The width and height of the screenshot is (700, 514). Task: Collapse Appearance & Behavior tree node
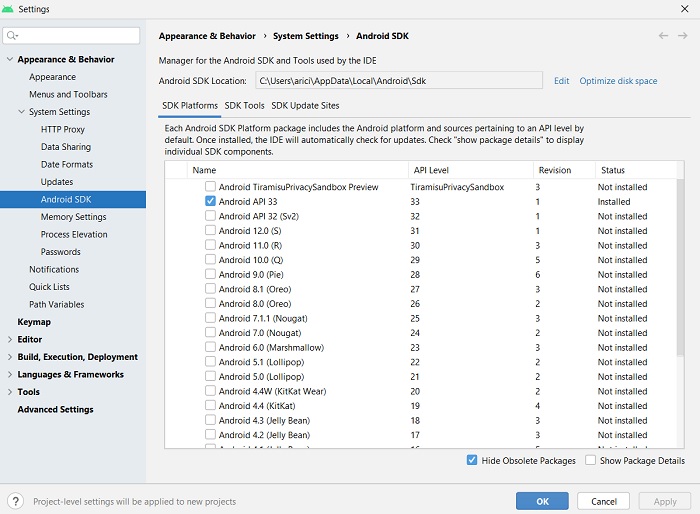10,59
